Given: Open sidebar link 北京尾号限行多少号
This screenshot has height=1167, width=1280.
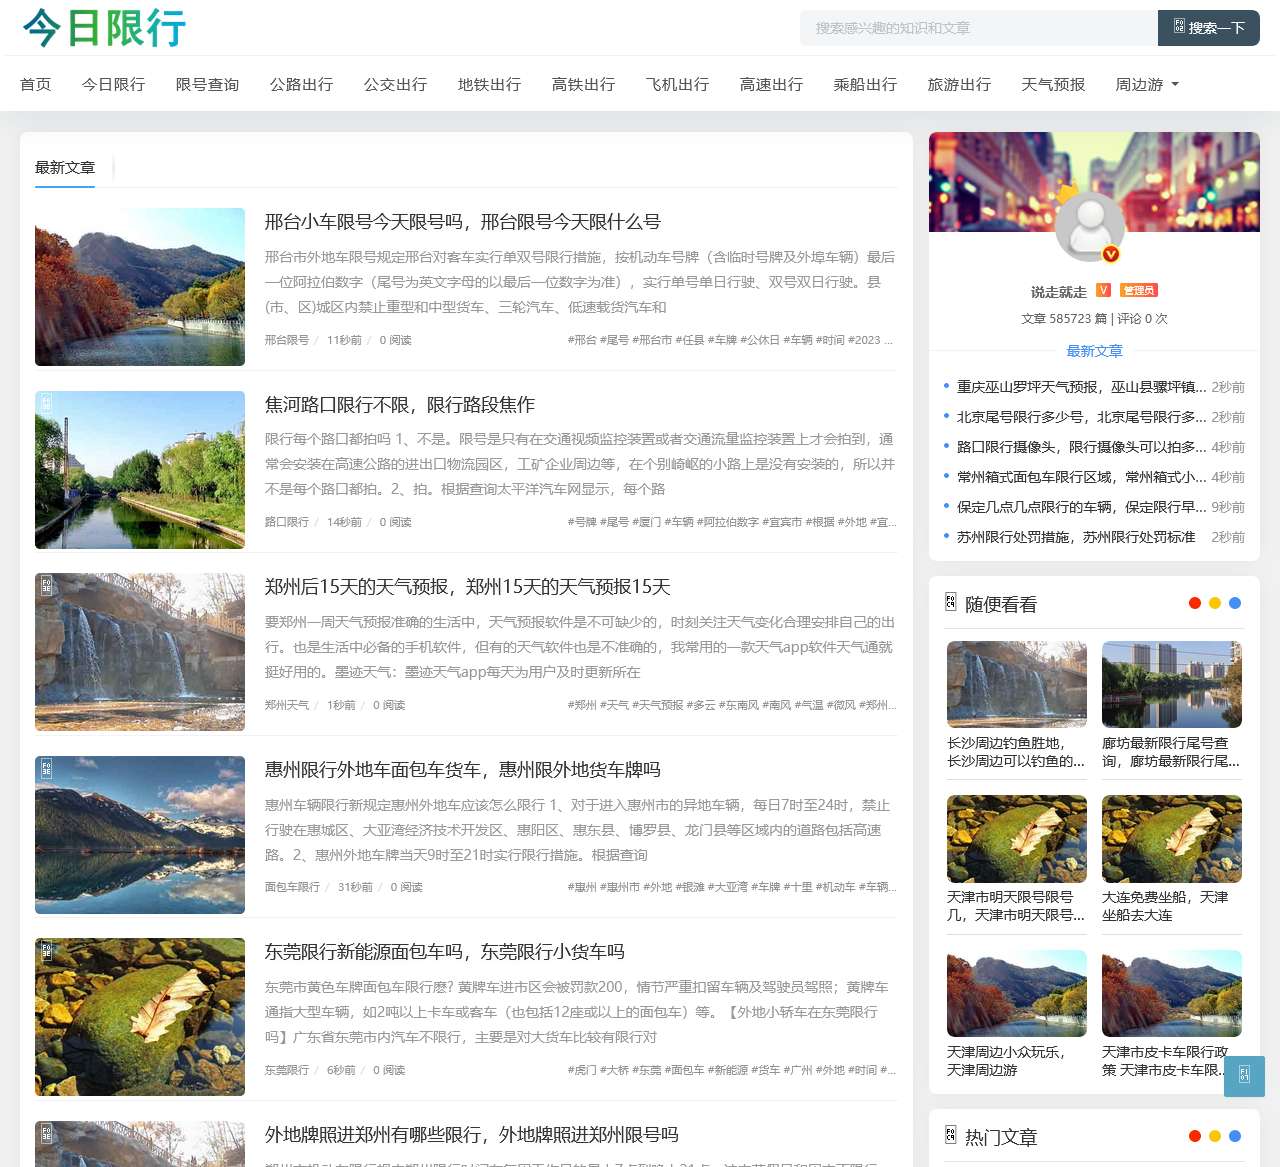Looking at the screenshot, I should [x=1081, y=417].
